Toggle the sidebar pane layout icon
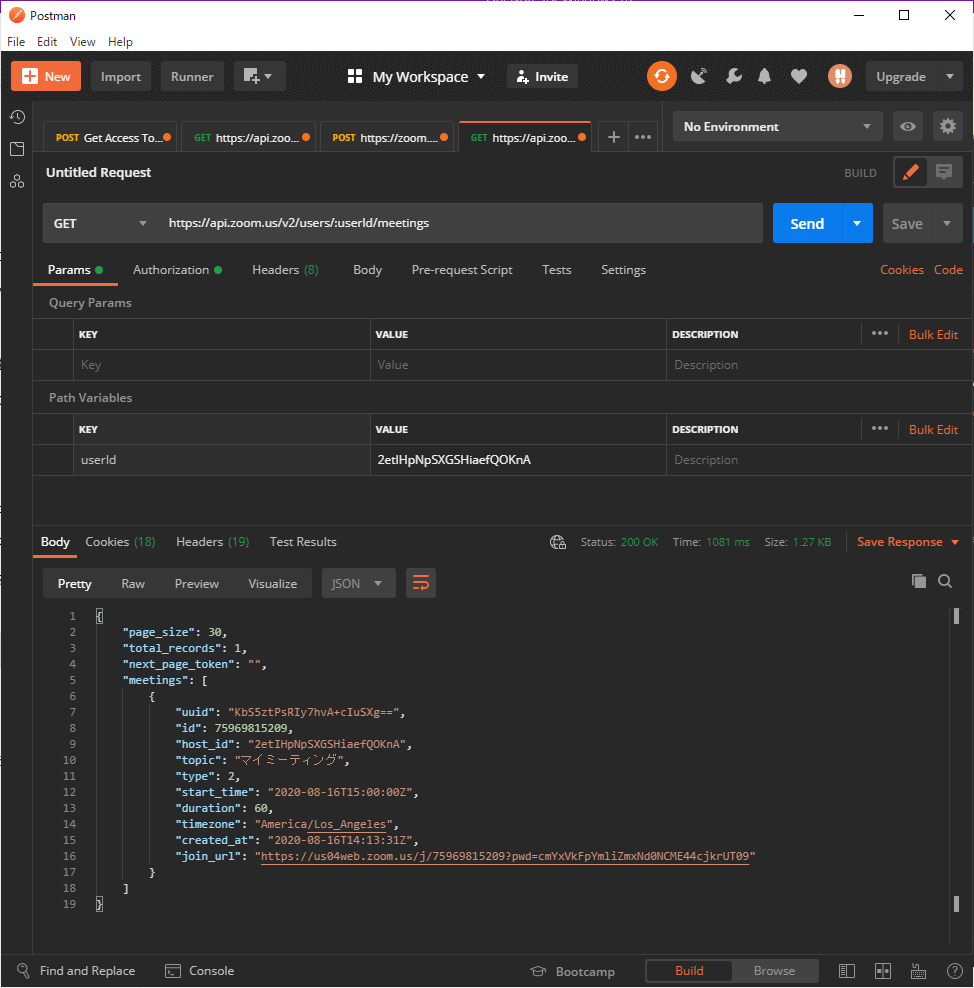The image size is (974, 988). 847,971
